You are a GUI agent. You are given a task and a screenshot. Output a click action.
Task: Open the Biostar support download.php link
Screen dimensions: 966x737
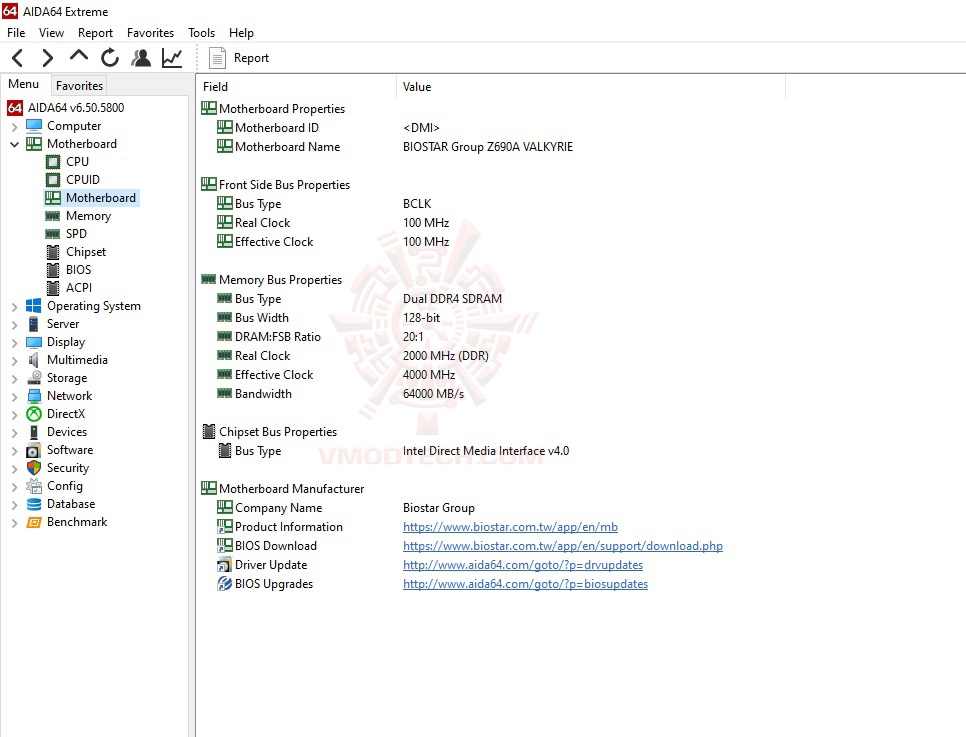click(562, 546)
